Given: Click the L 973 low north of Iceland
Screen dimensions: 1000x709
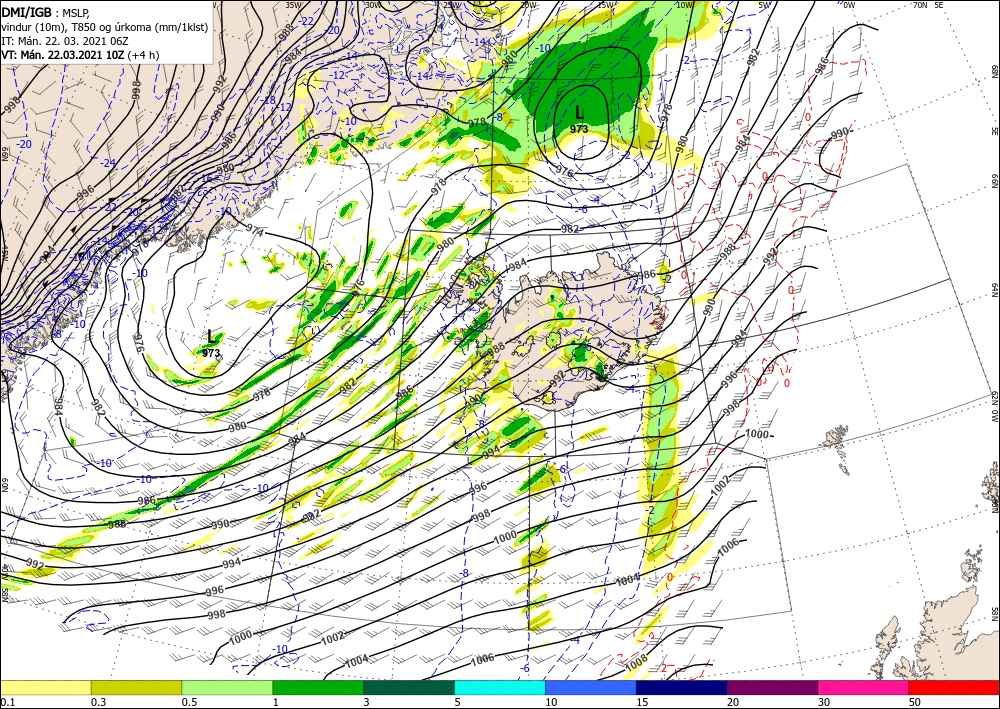Looking at the screenshot, I should click(x=579, y=119).
